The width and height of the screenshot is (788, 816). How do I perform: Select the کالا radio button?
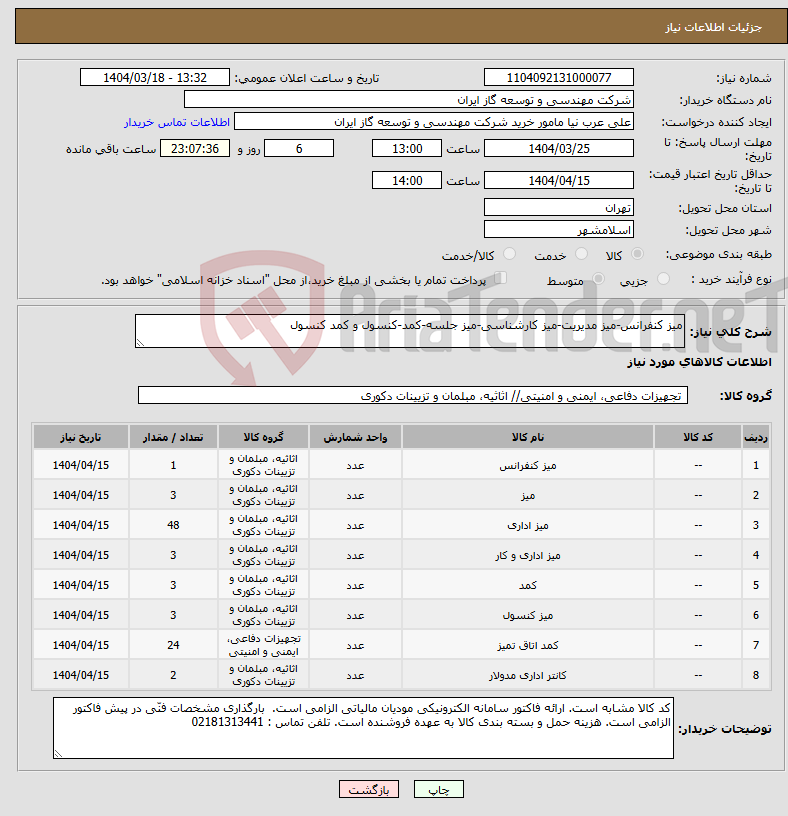pyautogui.click(x=637, y=254)
